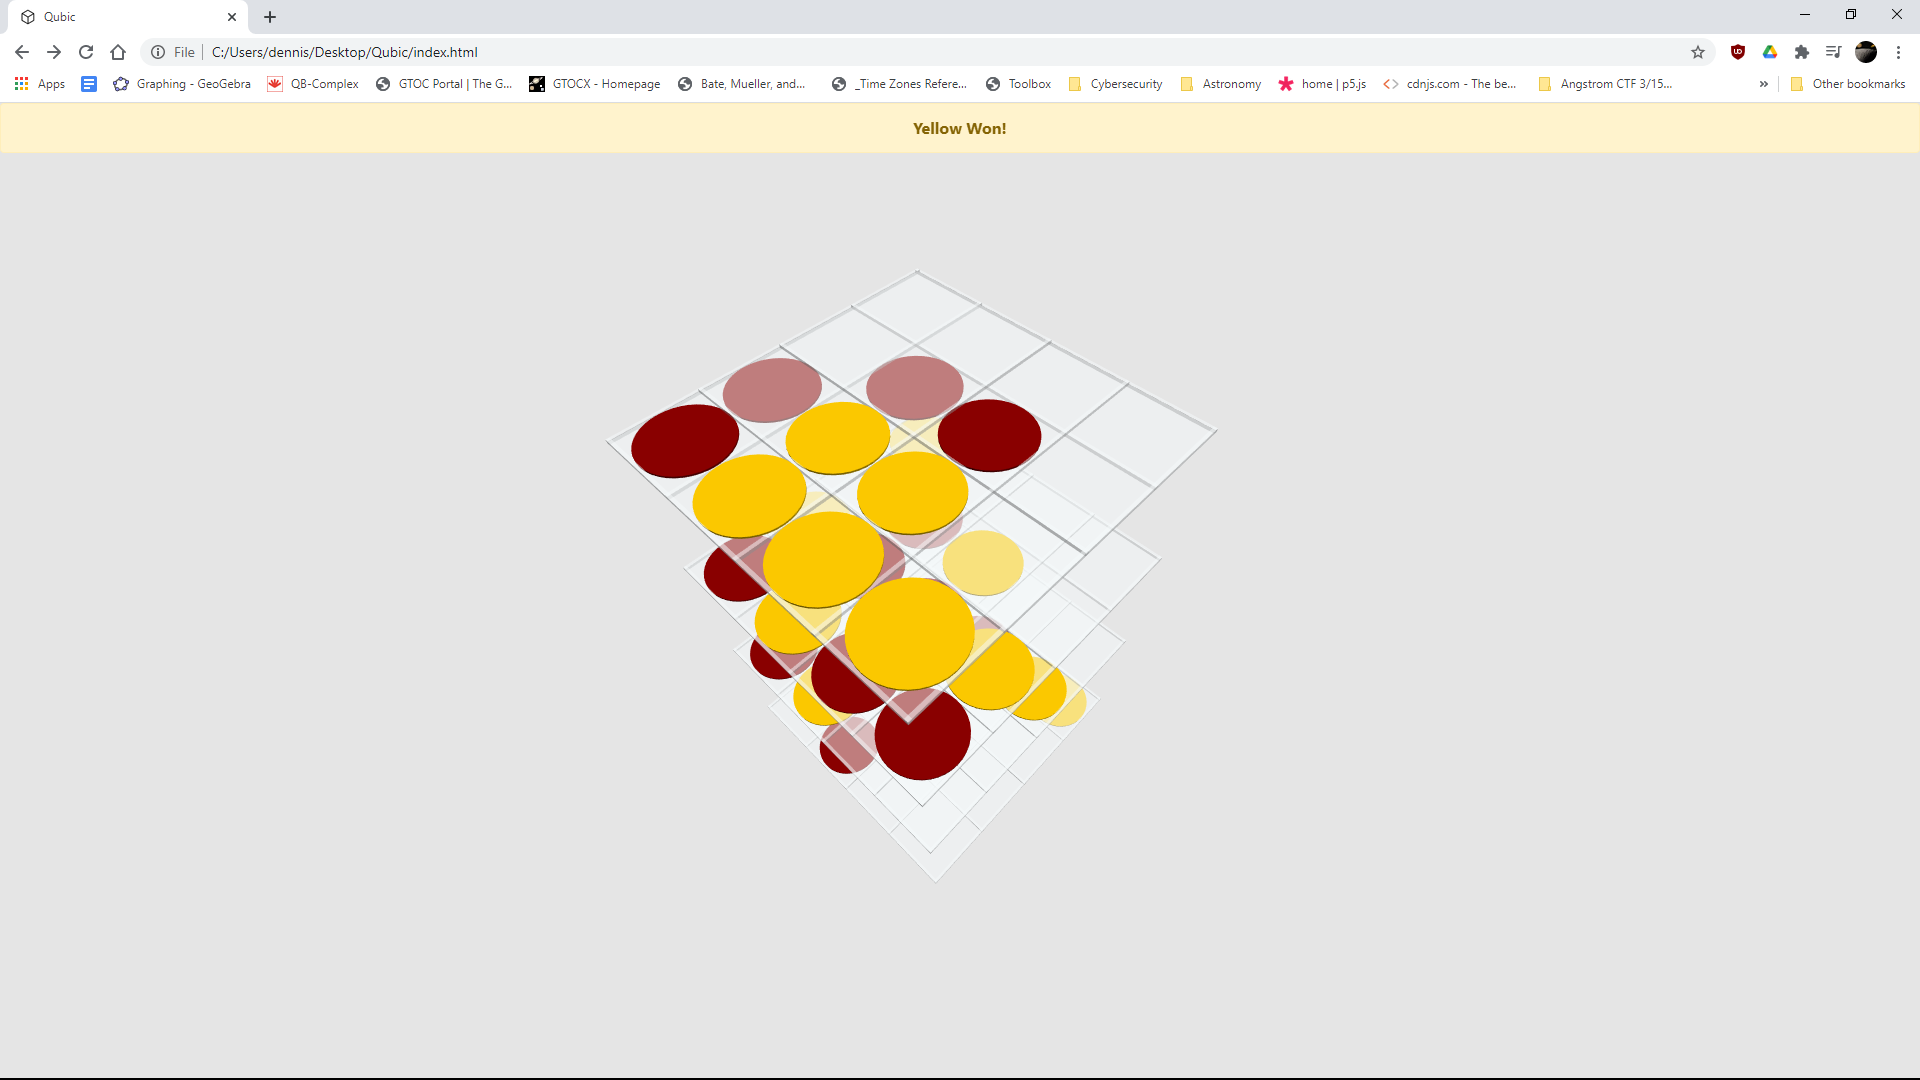The width and height of the screenshot is (1920, 1080).
Task: Click the Reload page icon
Action: 86,52
